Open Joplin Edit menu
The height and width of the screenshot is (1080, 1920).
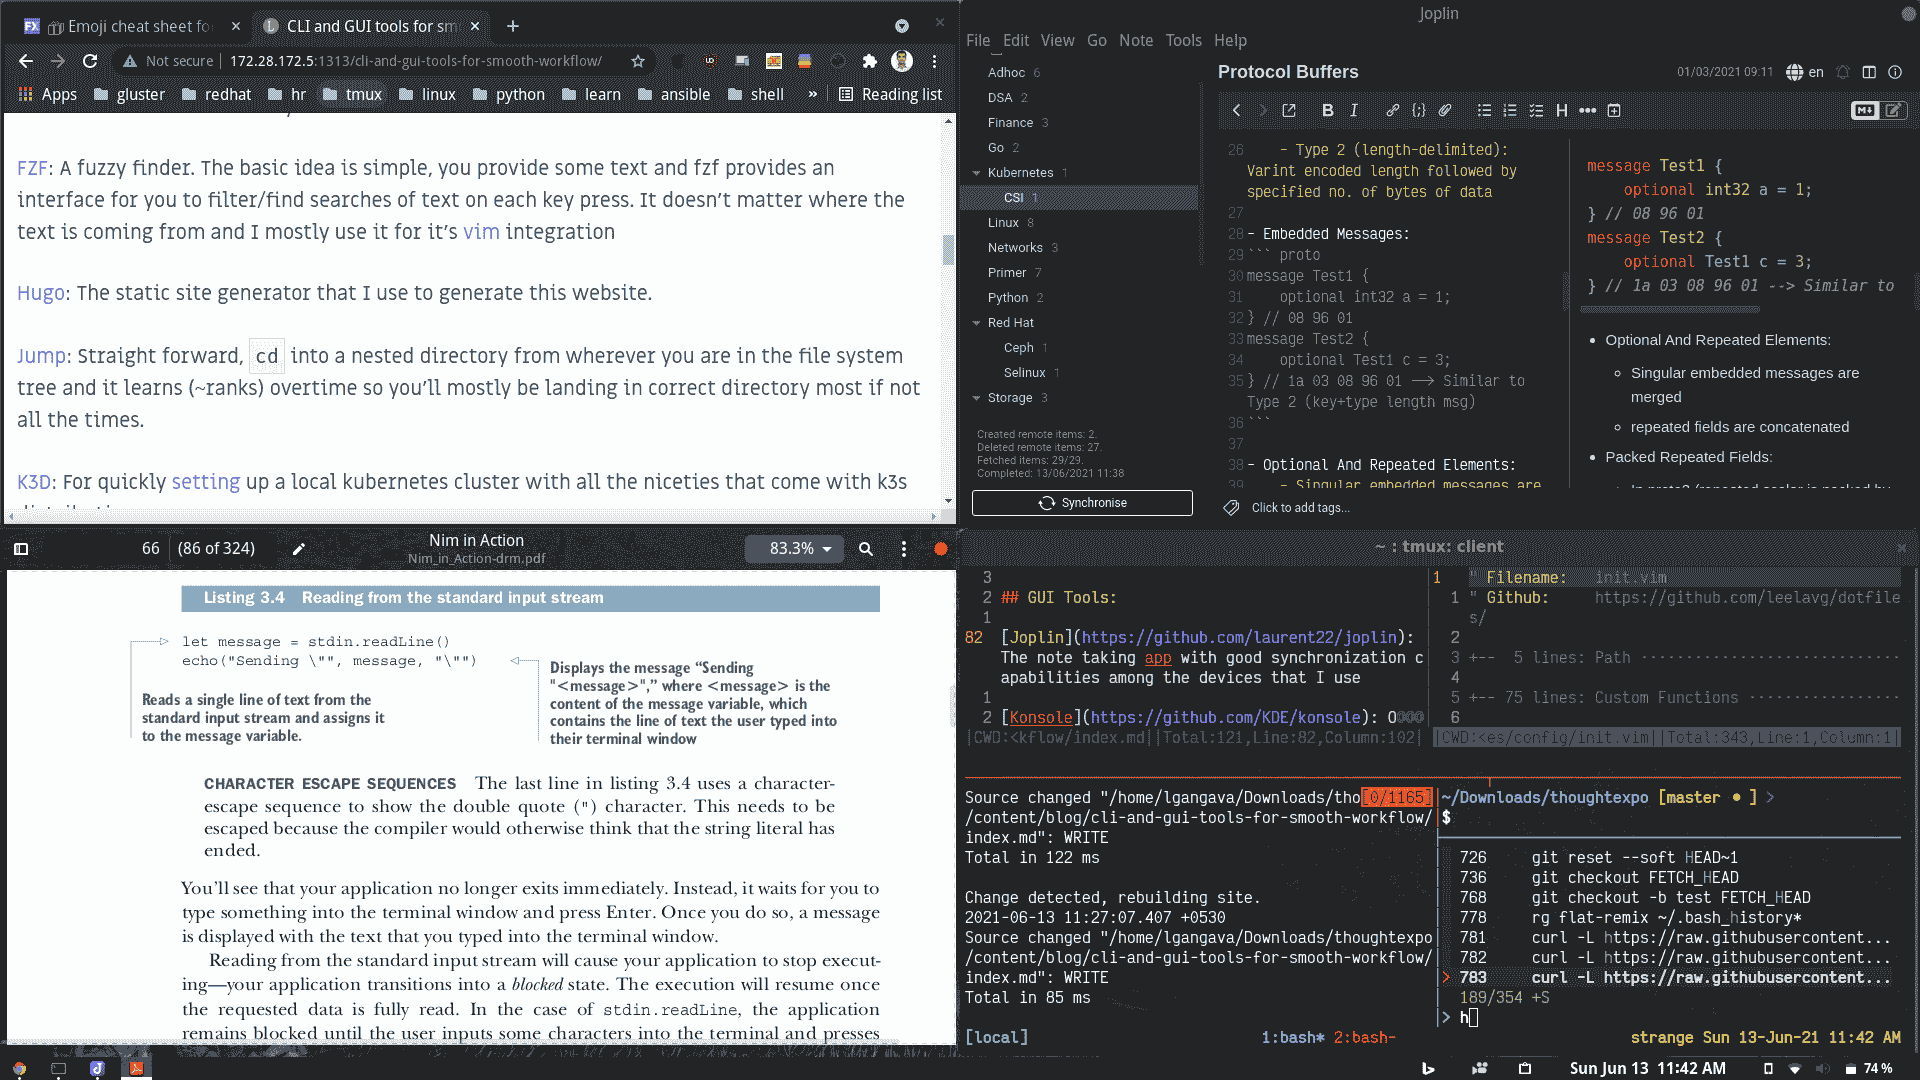1016,41
